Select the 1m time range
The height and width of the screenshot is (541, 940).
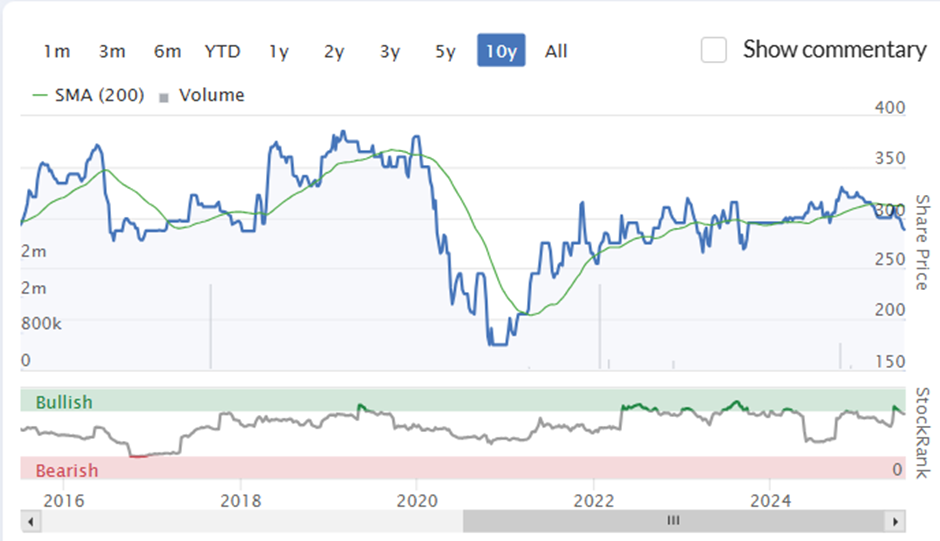pyautogui.click(x=56, y=52)
